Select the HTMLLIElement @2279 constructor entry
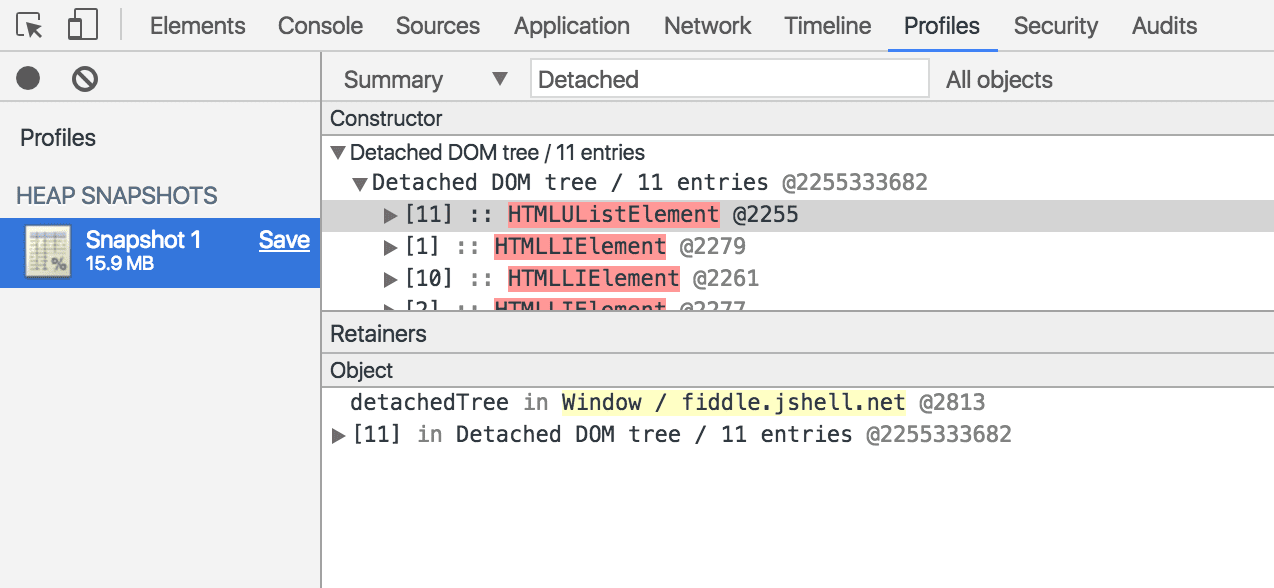This screenshot has width=1274, height=588. pyautogui.click(x=580, y=246)
